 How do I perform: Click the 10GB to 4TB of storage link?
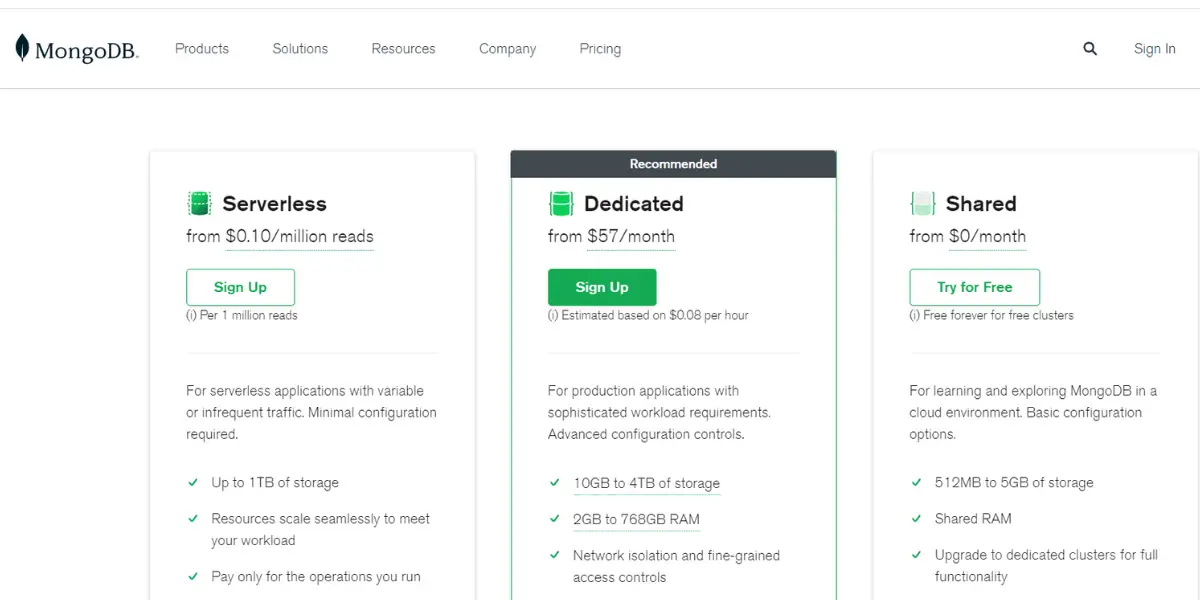click(x=646, y=483)
